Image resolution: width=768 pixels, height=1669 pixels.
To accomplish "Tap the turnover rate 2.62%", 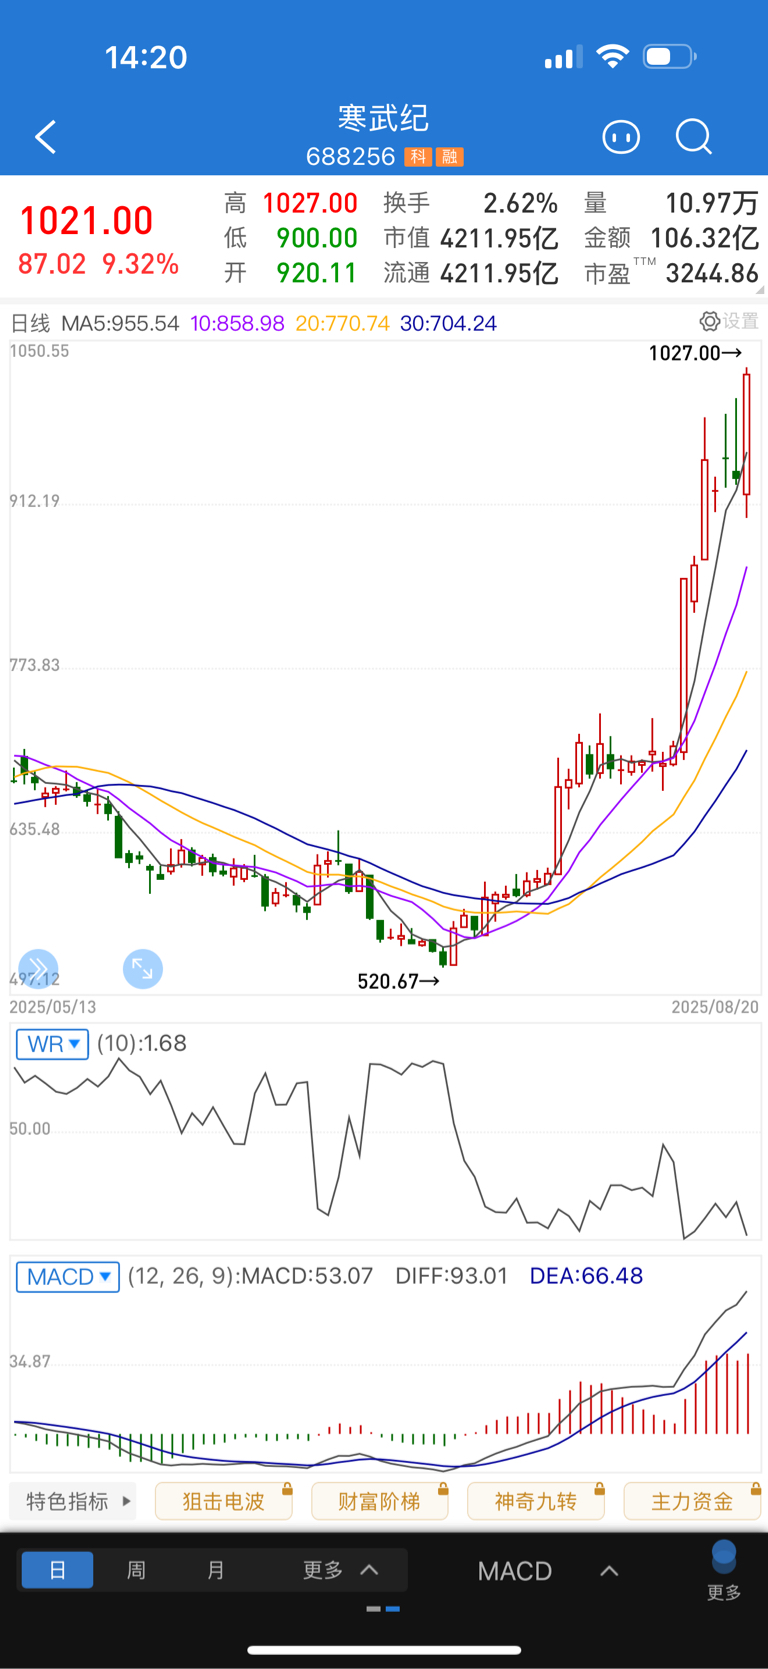I will [521, 203].
